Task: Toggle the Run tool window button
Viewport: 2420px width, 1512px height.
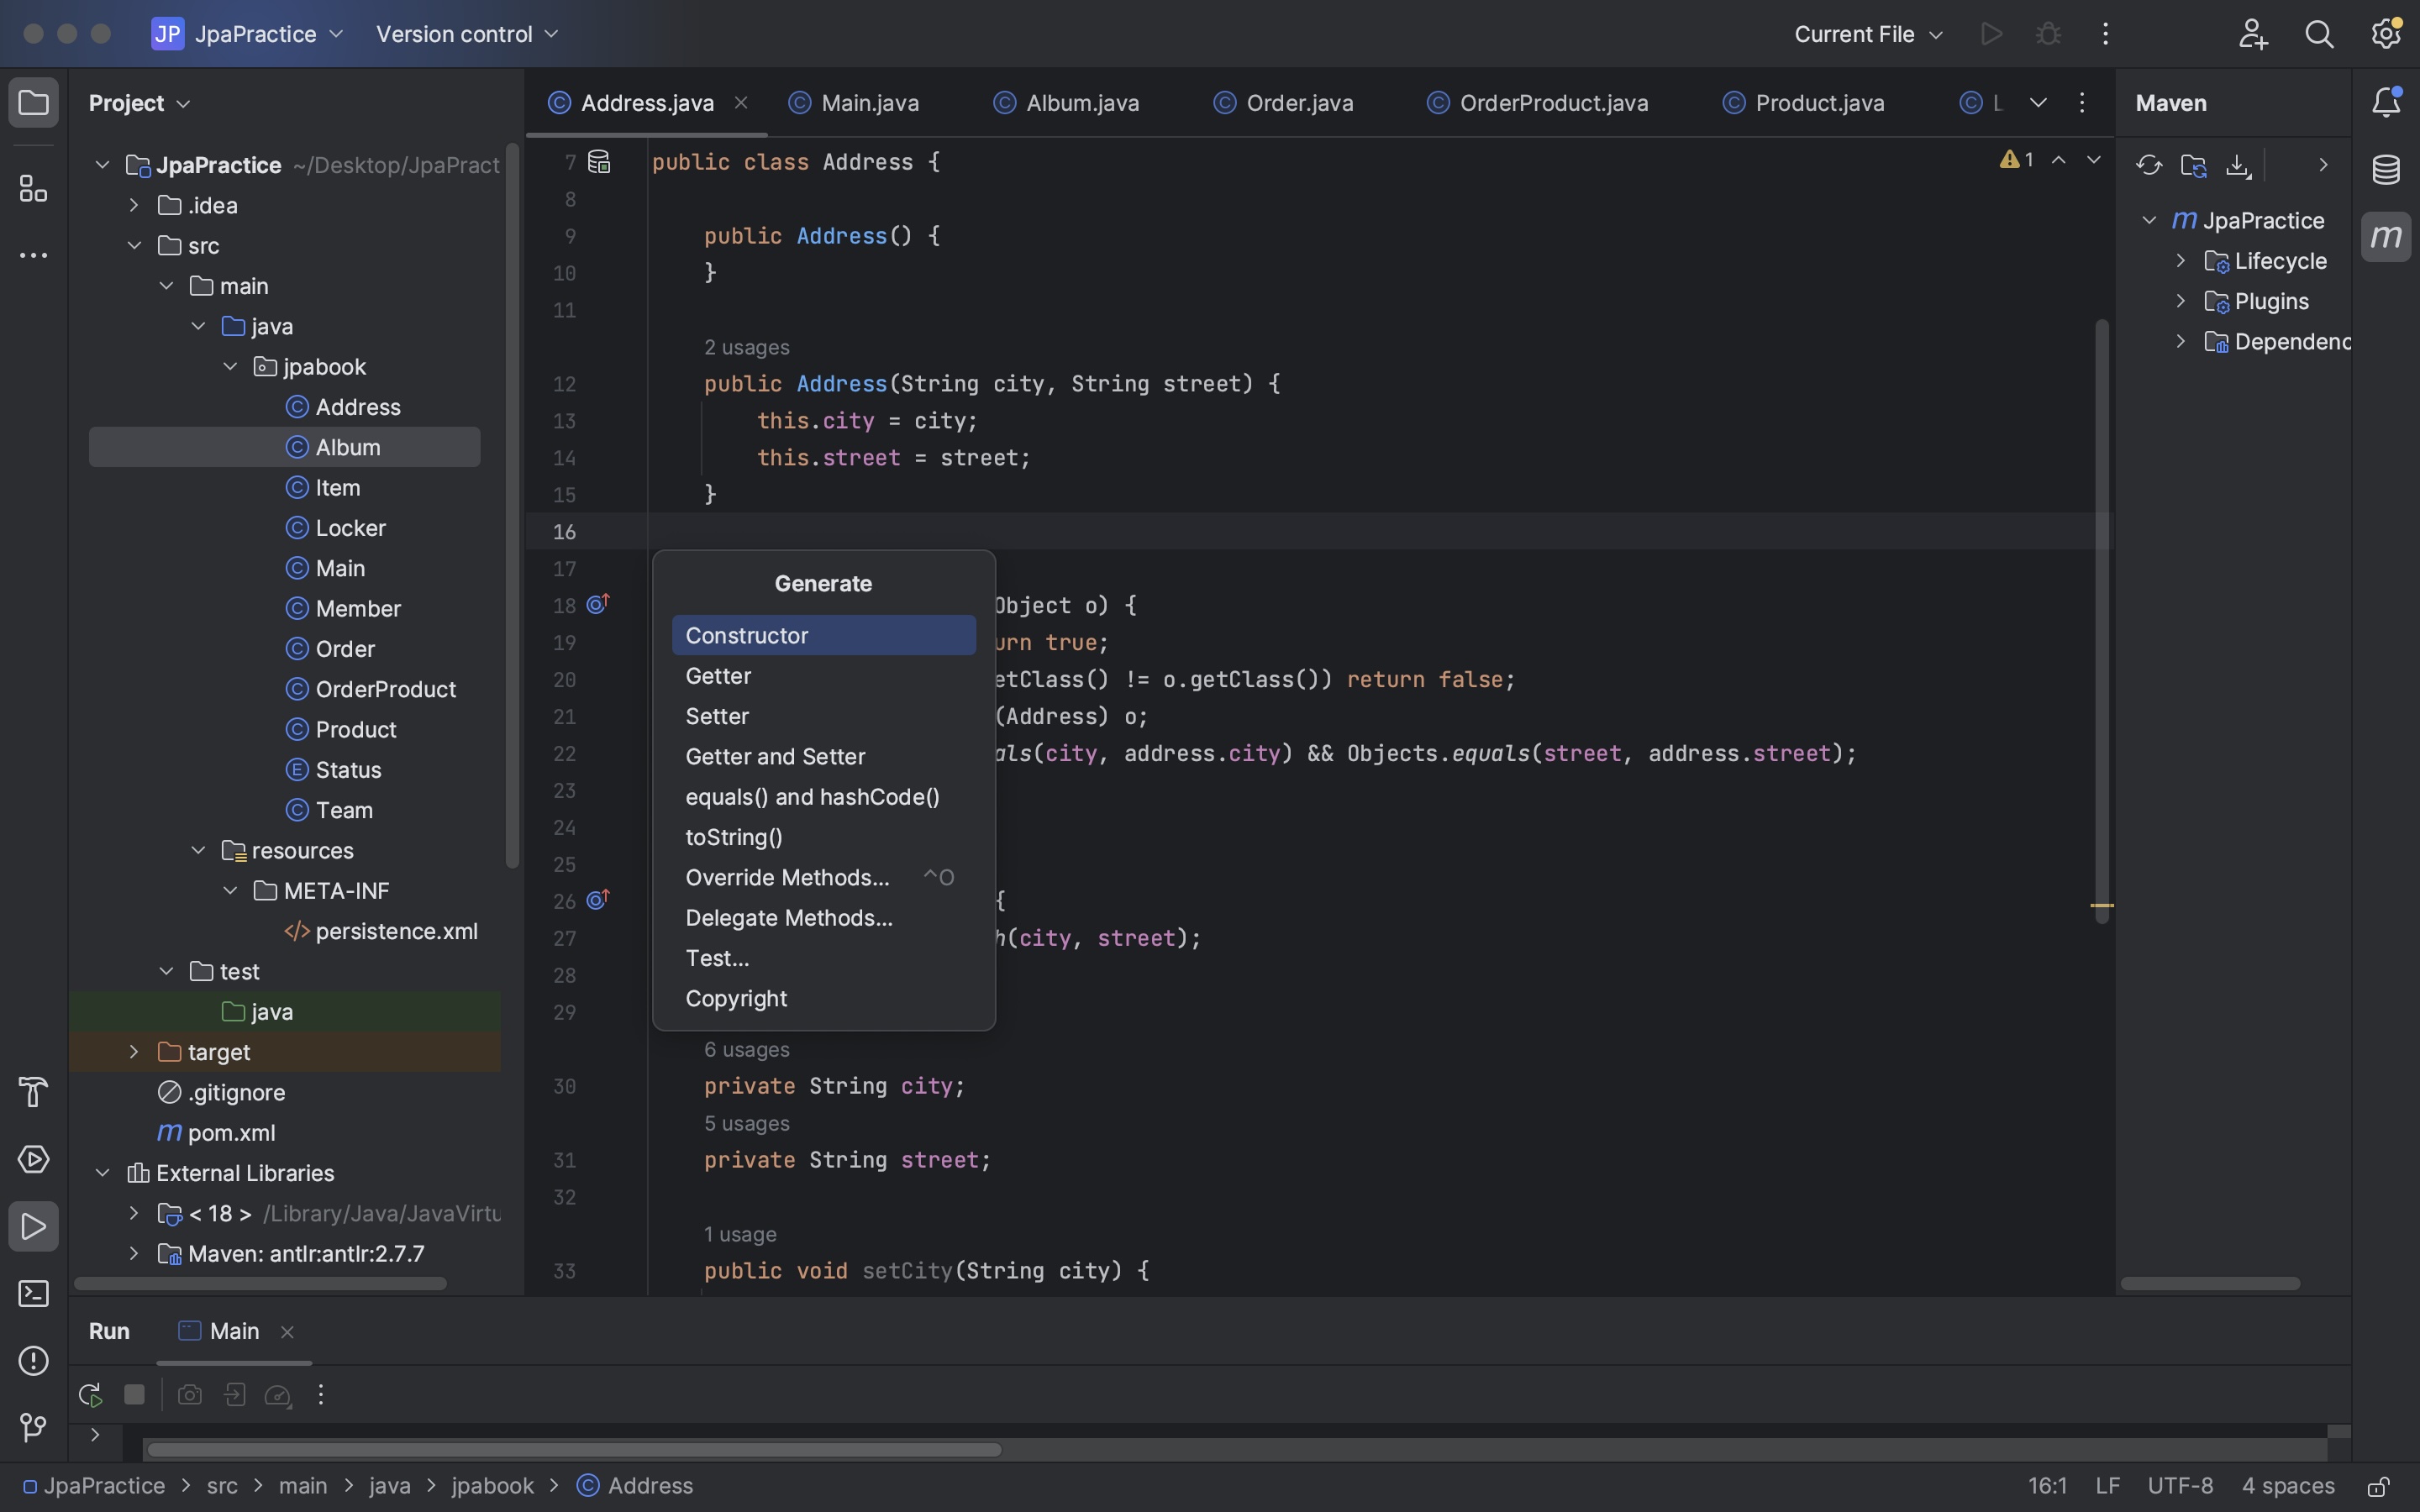Action: click(33, 1227)
